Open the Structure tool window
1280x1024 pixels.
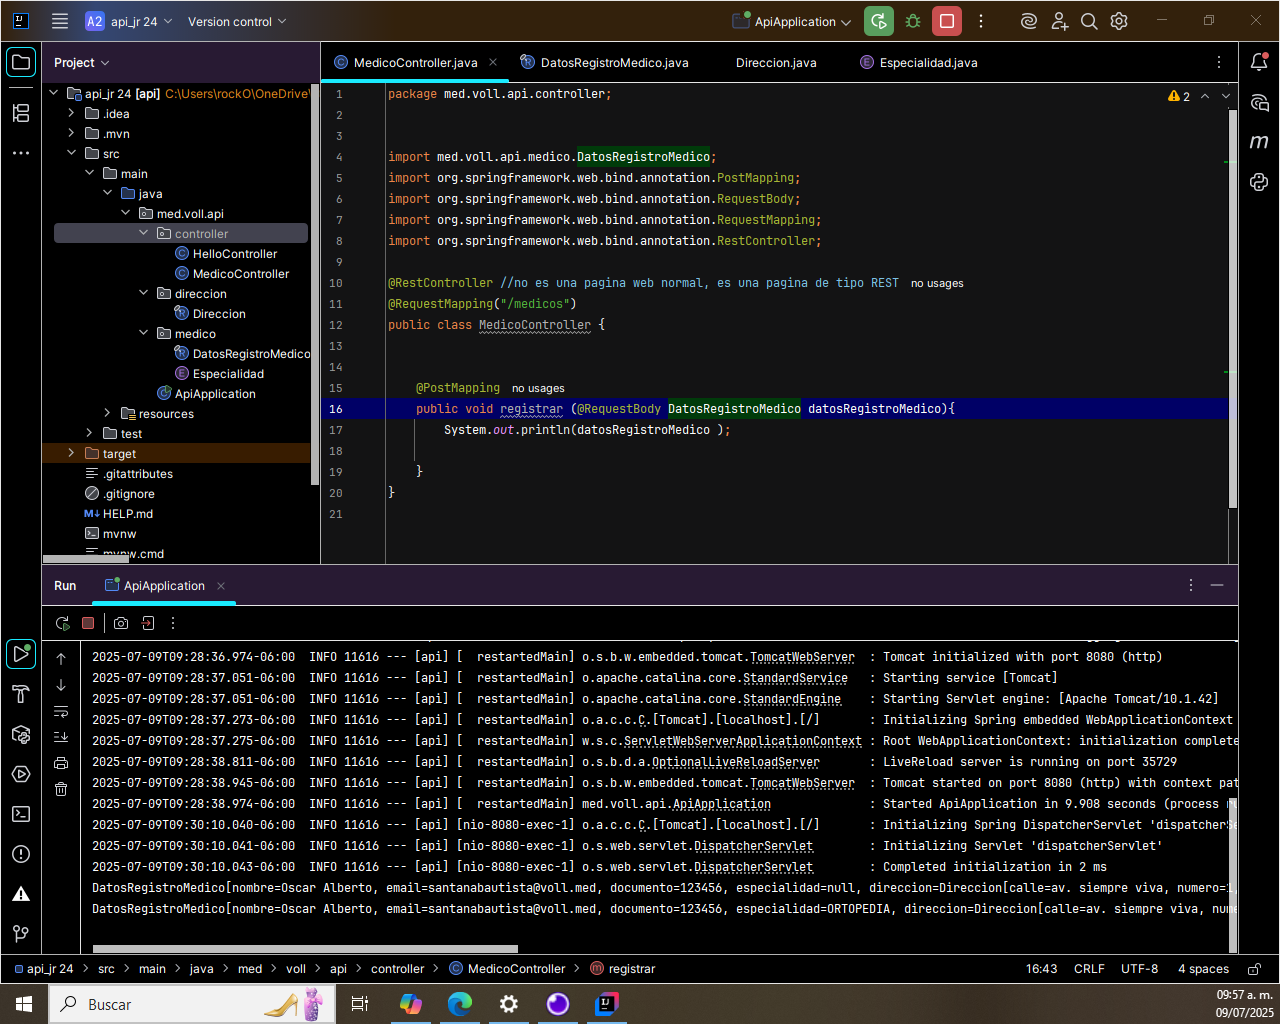pos(21,113)
